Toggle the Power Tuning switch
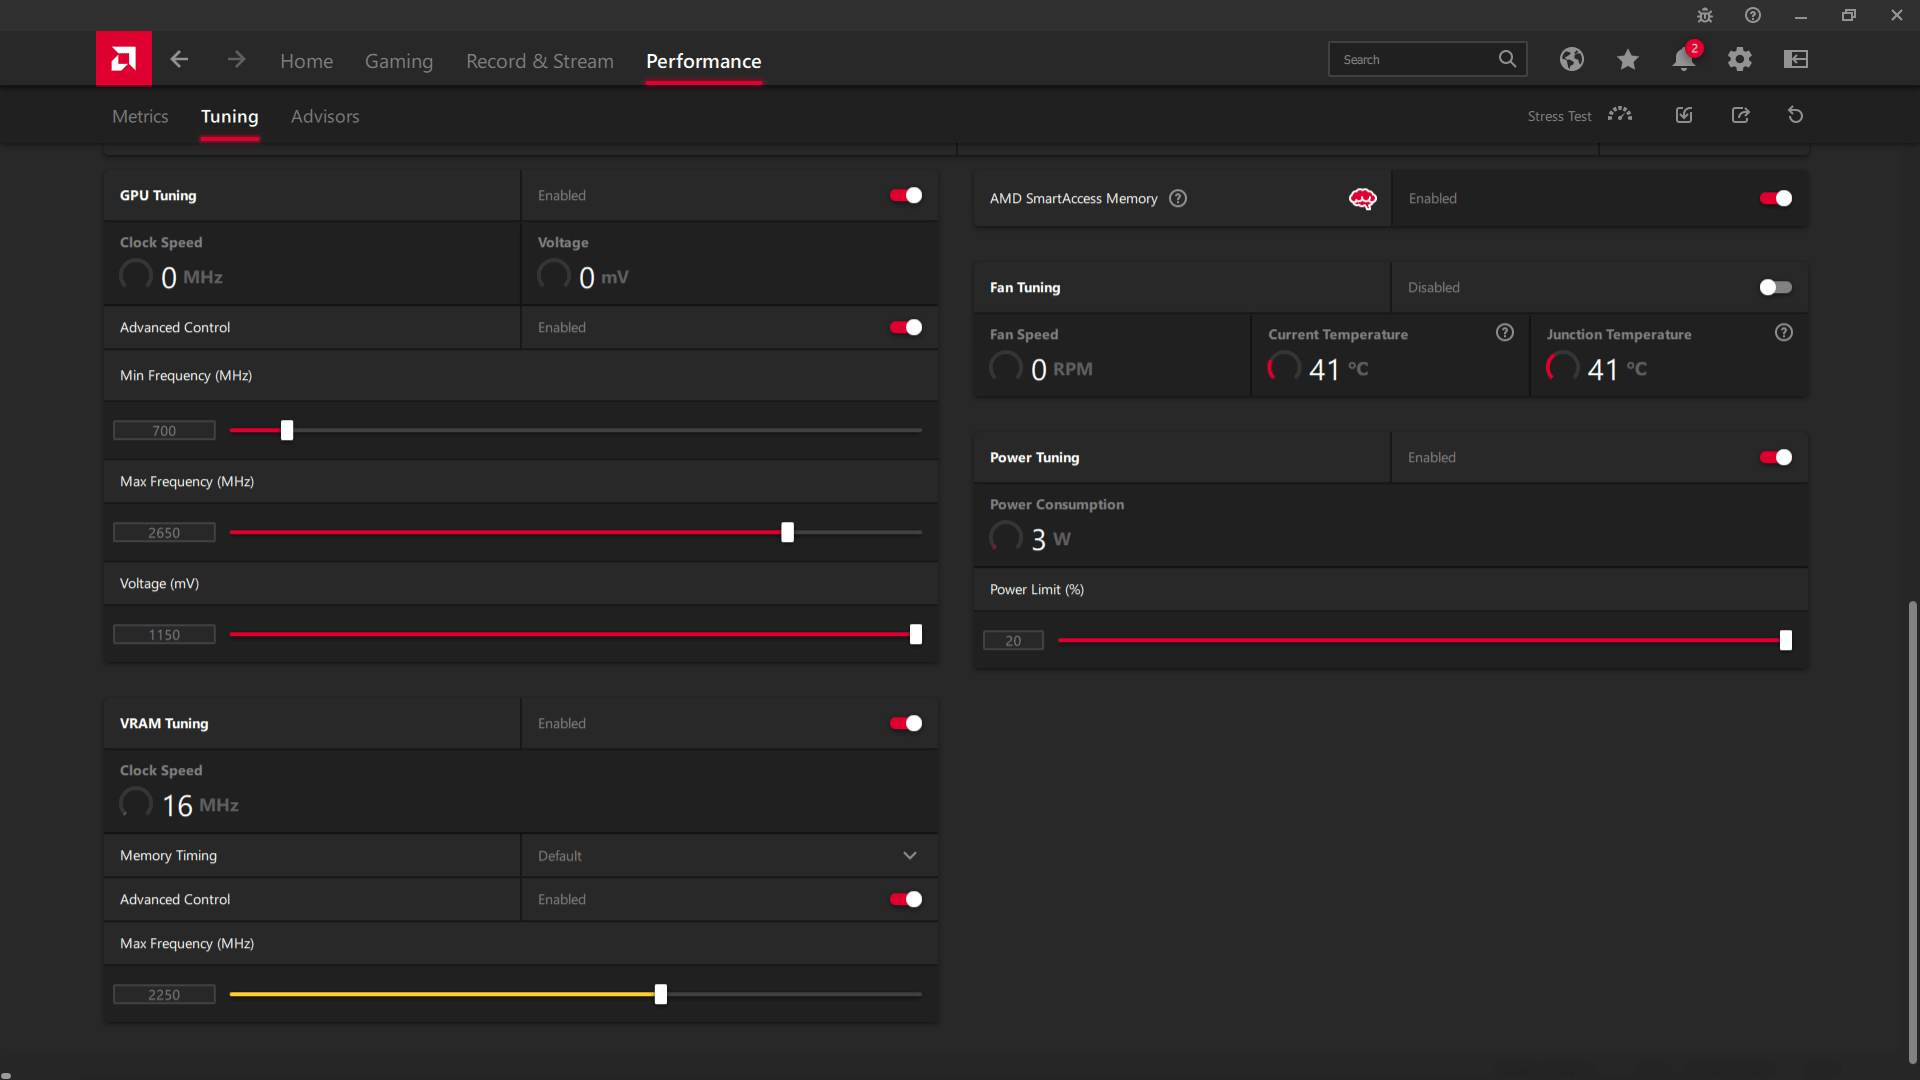Image resolution: width=1920 pixels, height=1080 pixels. coord(1776,457)
